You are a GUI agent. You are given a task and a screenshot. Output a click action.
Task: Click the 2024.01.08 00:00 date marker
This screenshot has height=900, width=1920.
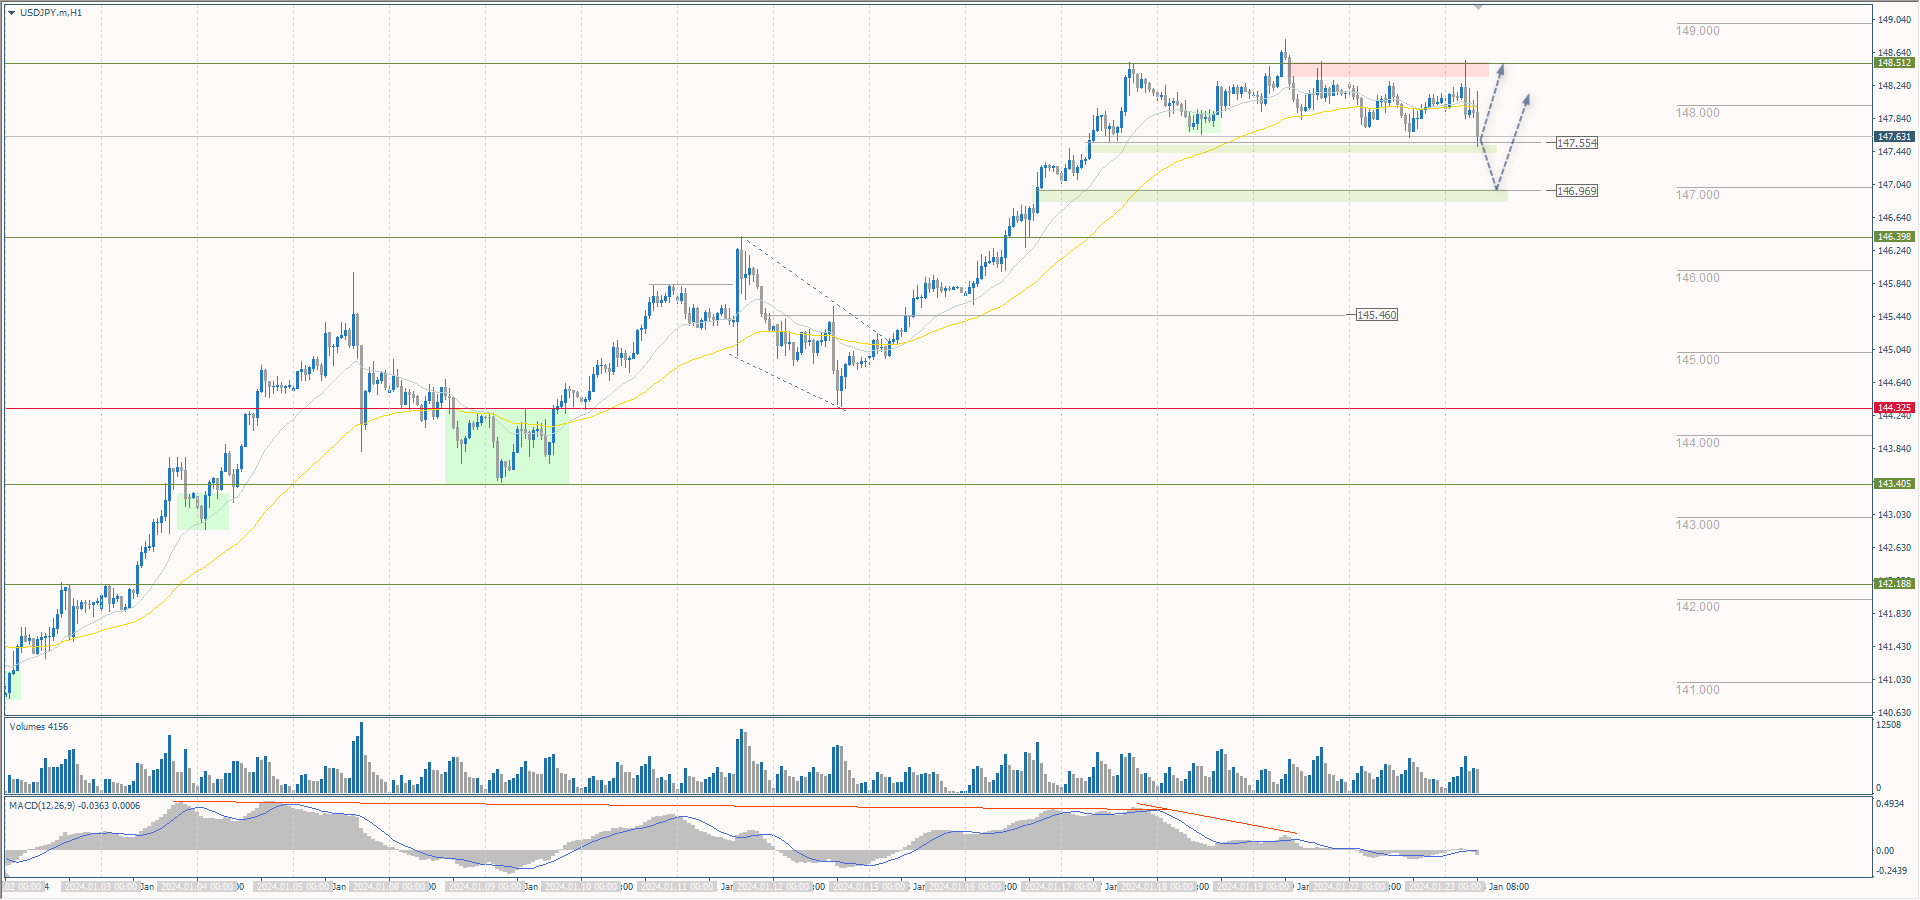point(389,887)
